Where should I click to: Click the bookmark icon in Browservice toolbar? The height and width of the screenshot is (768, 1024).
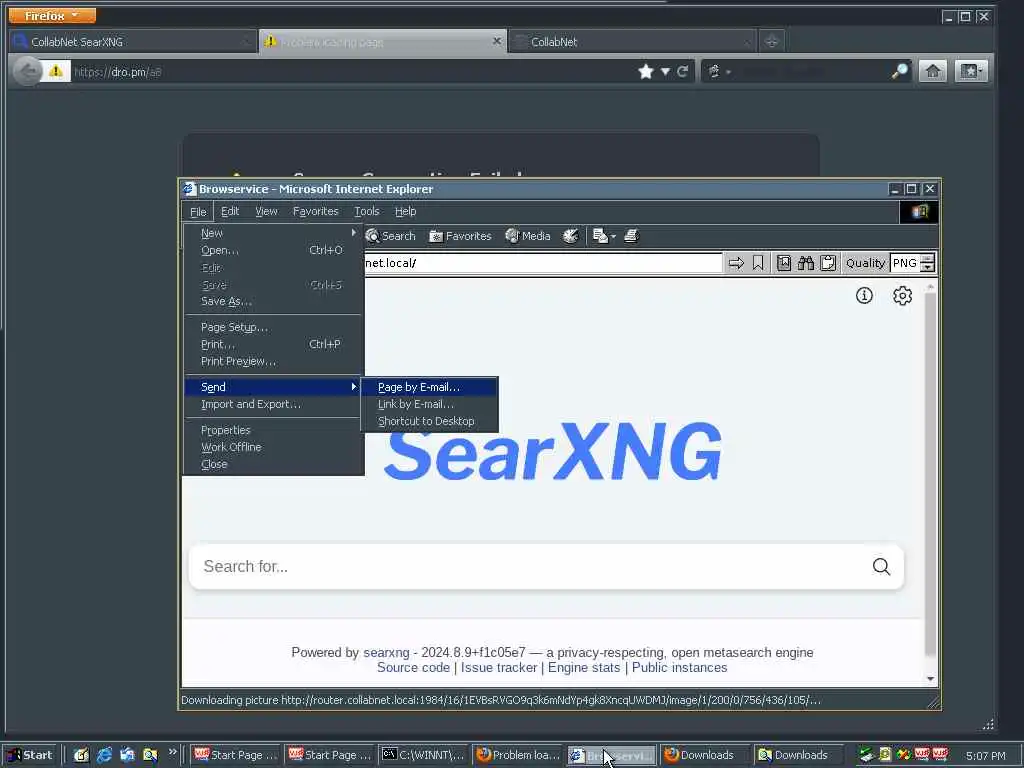[x=758, y=263]
